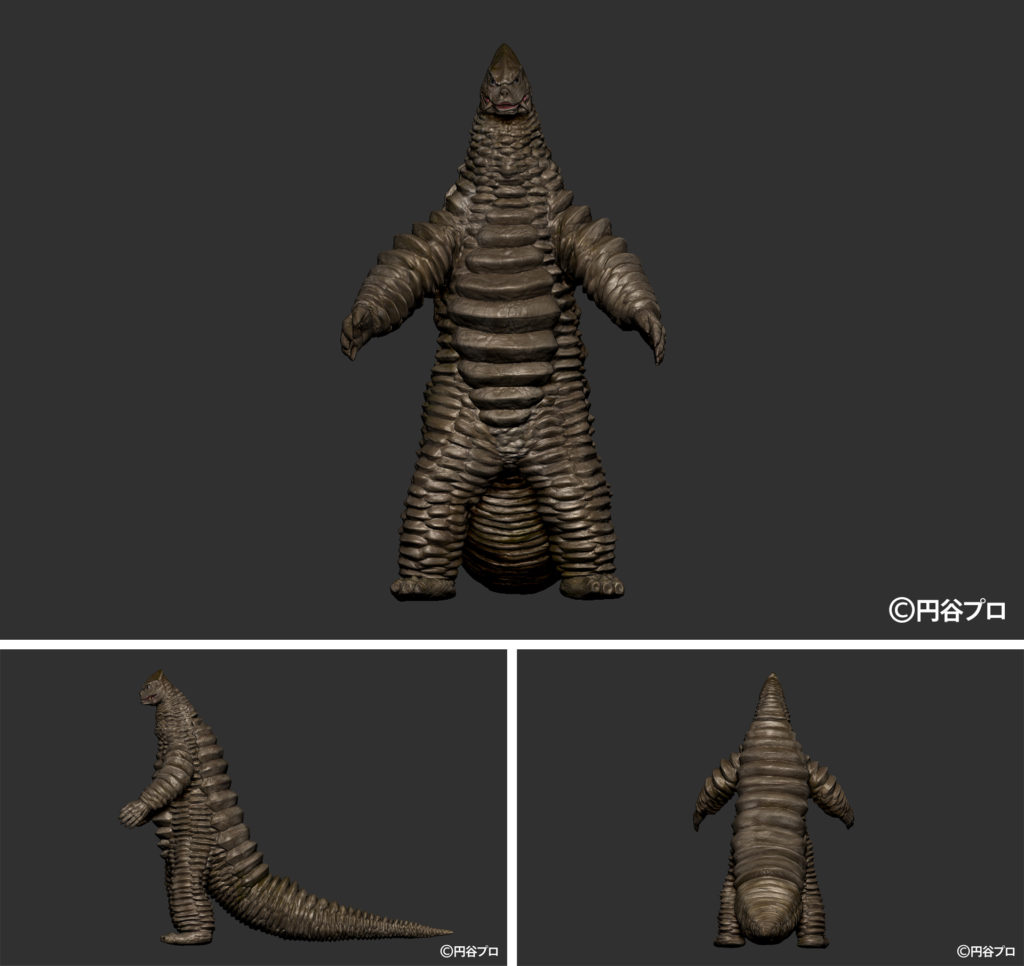Click the segmented belly plates in the front view
1024x966 pixels.
click(x=505, y=320)
